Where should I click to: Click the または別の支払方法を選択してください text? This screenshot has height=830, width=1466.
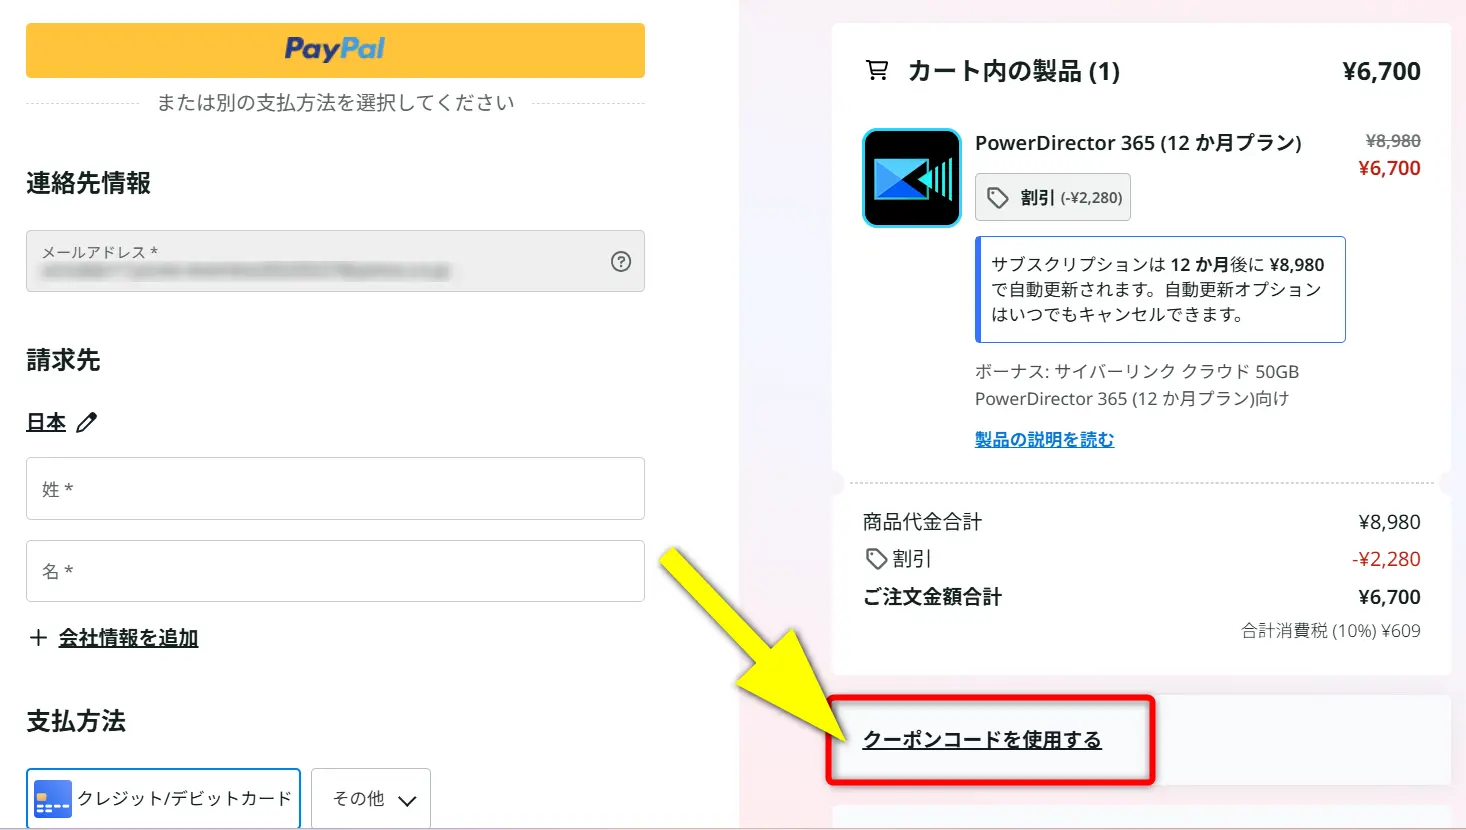pyautogui.click(x=335, y=103)
